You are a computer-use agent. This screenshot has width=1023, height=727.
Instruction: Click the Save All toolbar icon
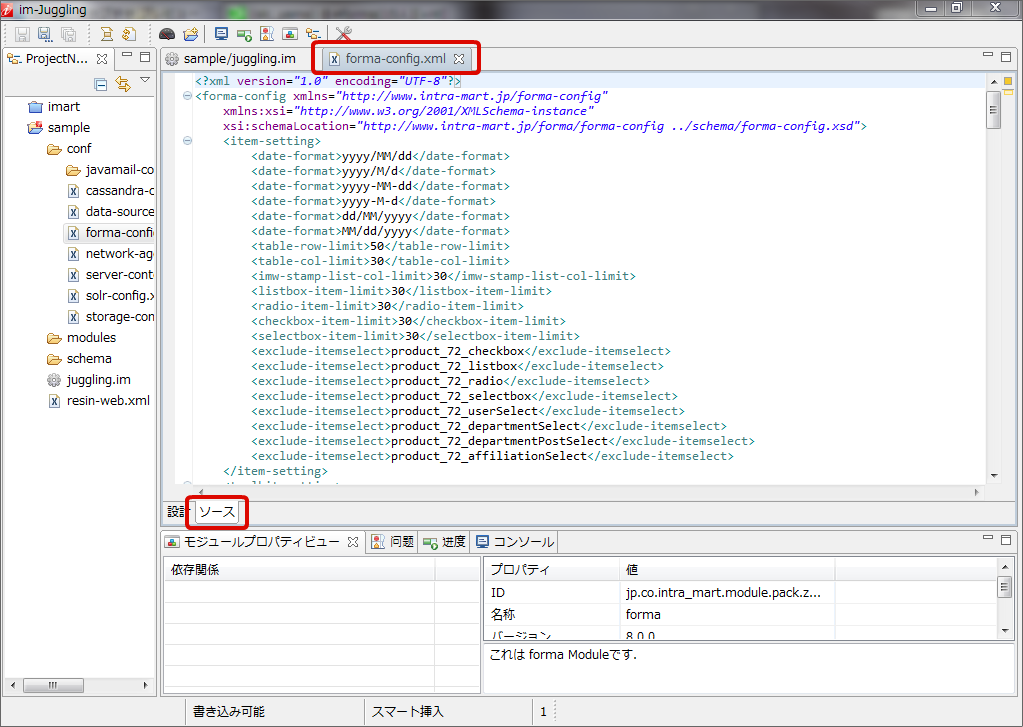[x=68, y=34]
